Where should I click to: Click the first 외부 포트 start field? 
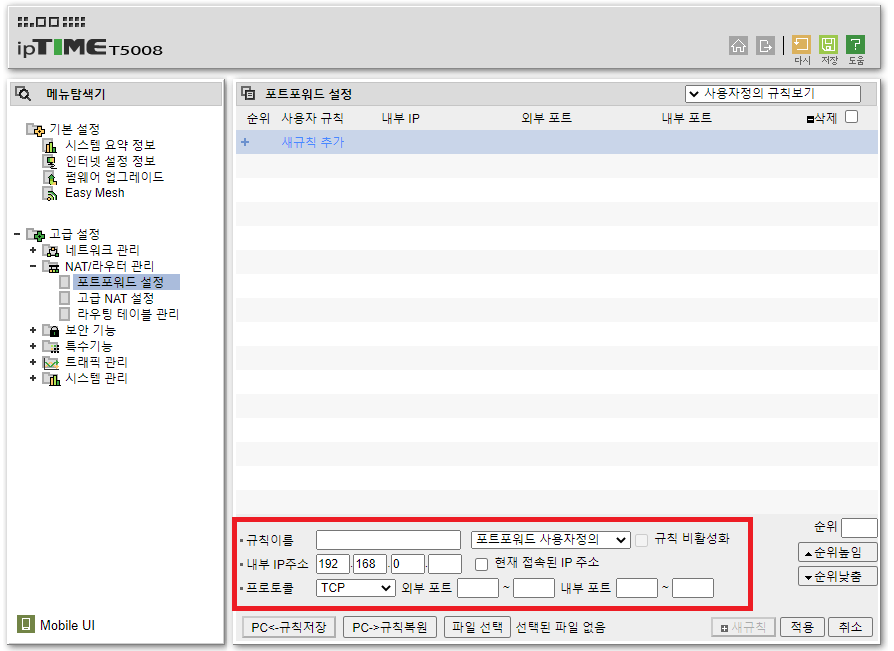pos(478,588)
